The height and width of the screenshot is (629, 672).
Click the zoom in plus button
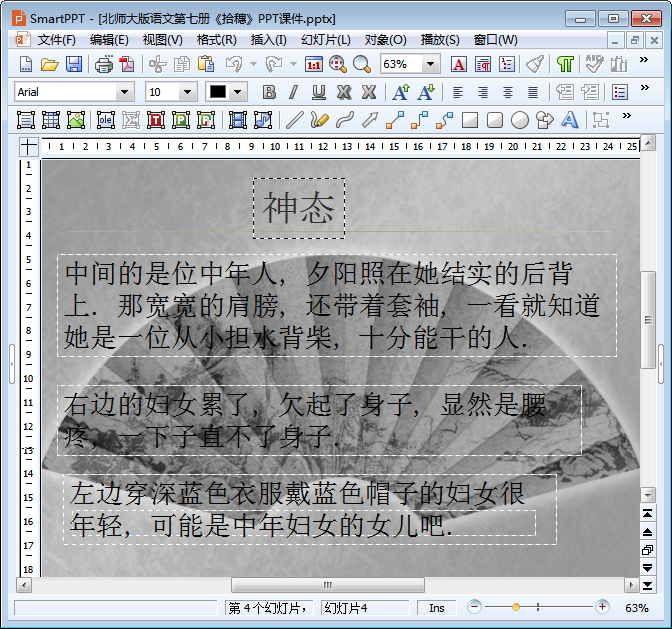coord(602,607)
